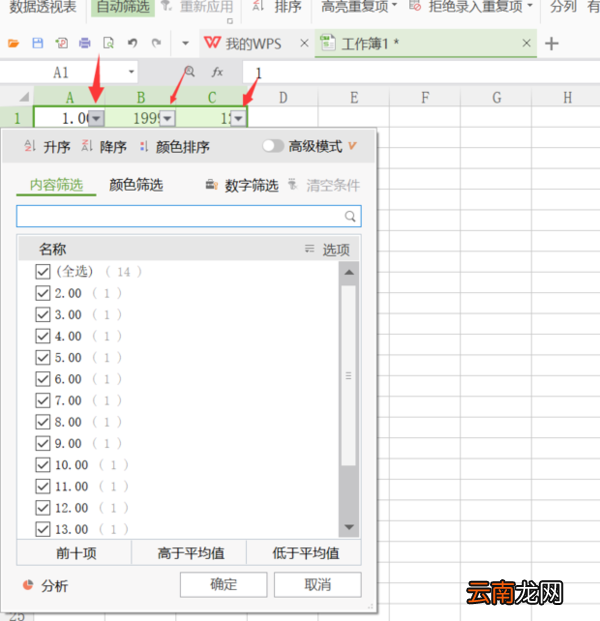Open filter dropdown in cell C1

point(238,118)
